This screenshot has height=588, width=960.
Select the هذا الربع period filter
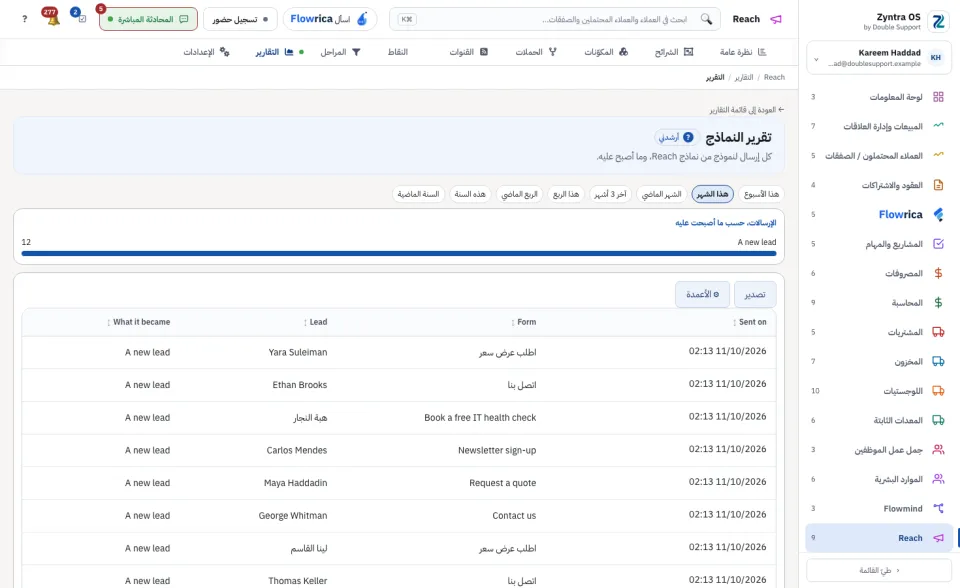tap(566, 194)
